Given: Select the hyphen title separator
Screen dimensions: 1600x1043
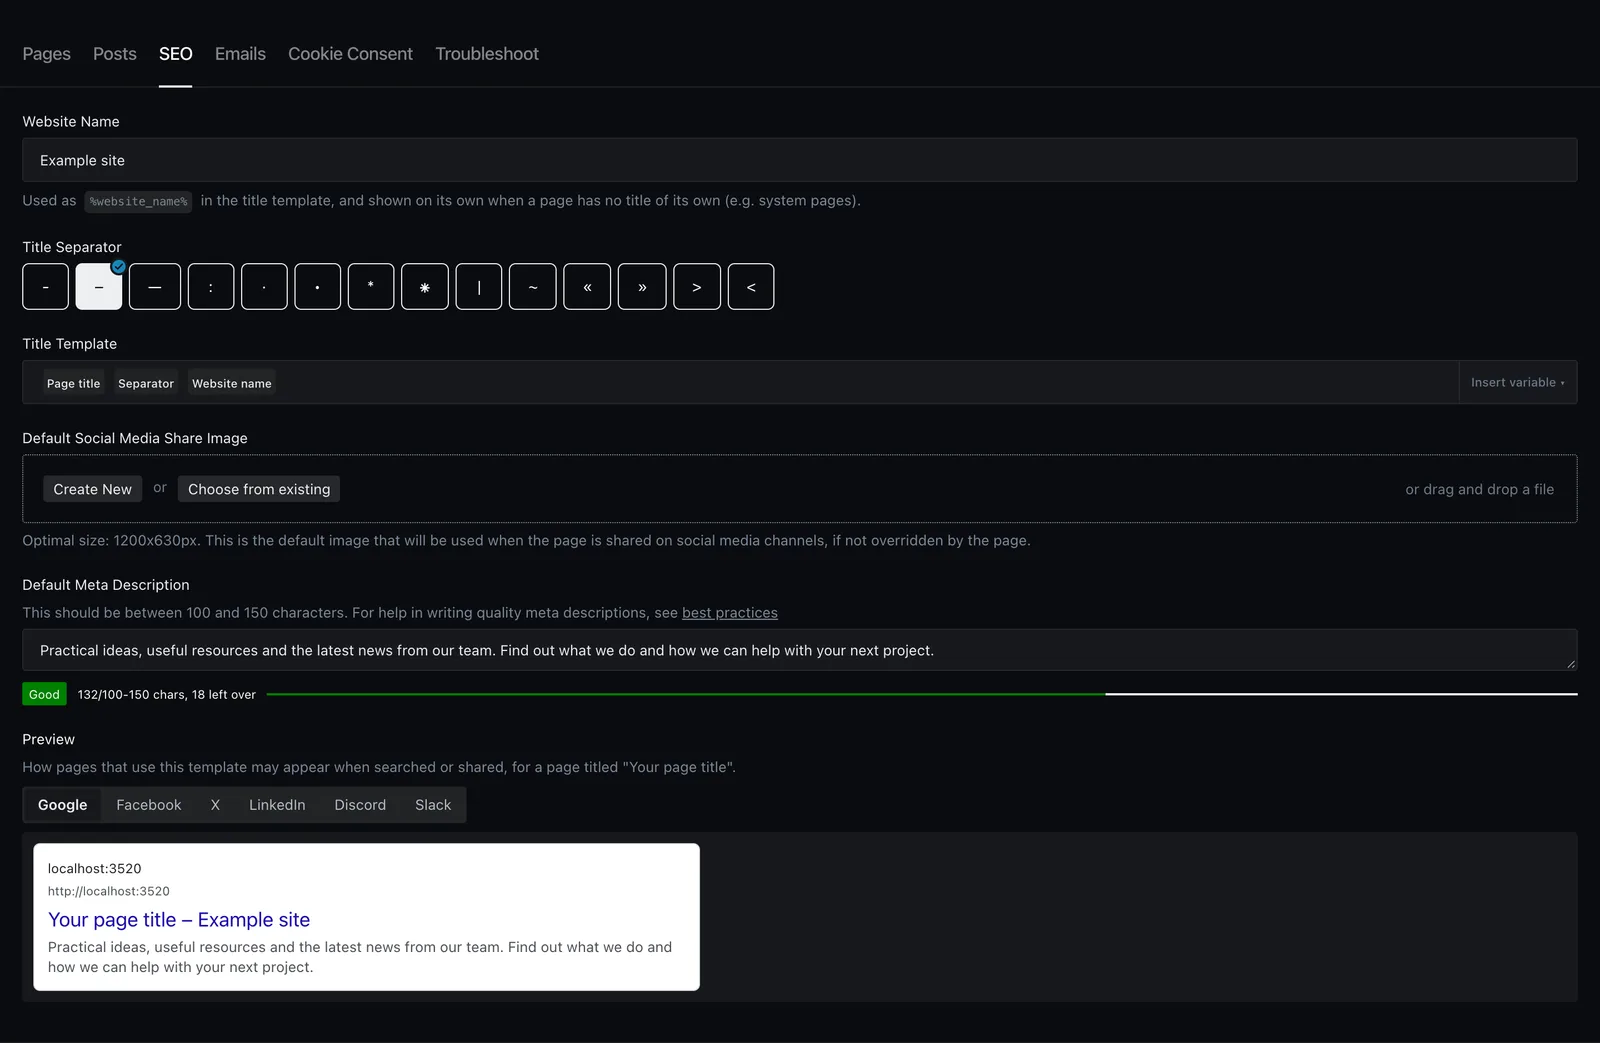Looking at the screenshot, I should click(x=45, y=287).
